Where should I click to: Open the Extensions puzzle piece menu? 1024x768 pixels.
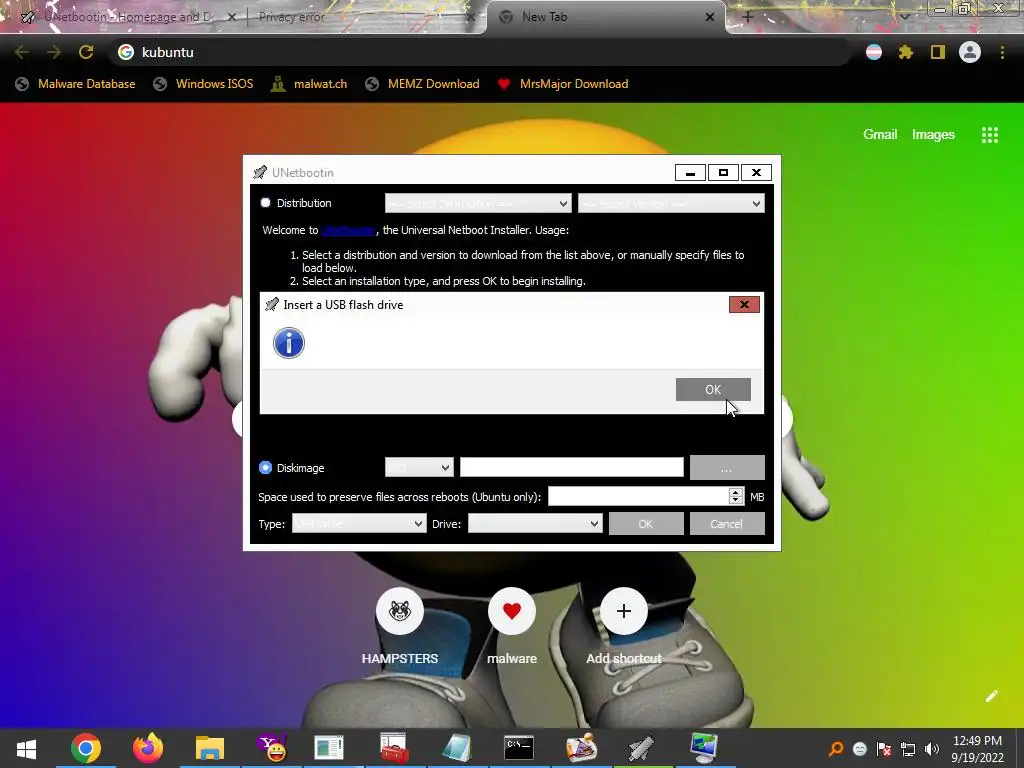click(x=906, y=52)
